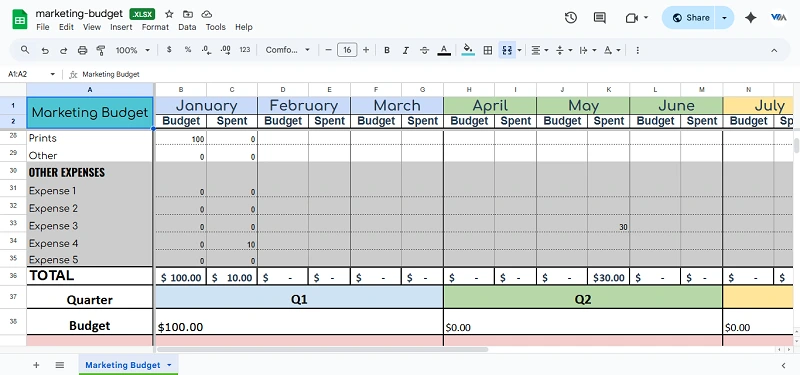Increase font size with plus
The height and width of the screenshot is (375, 800).
(x=366, y=50)
